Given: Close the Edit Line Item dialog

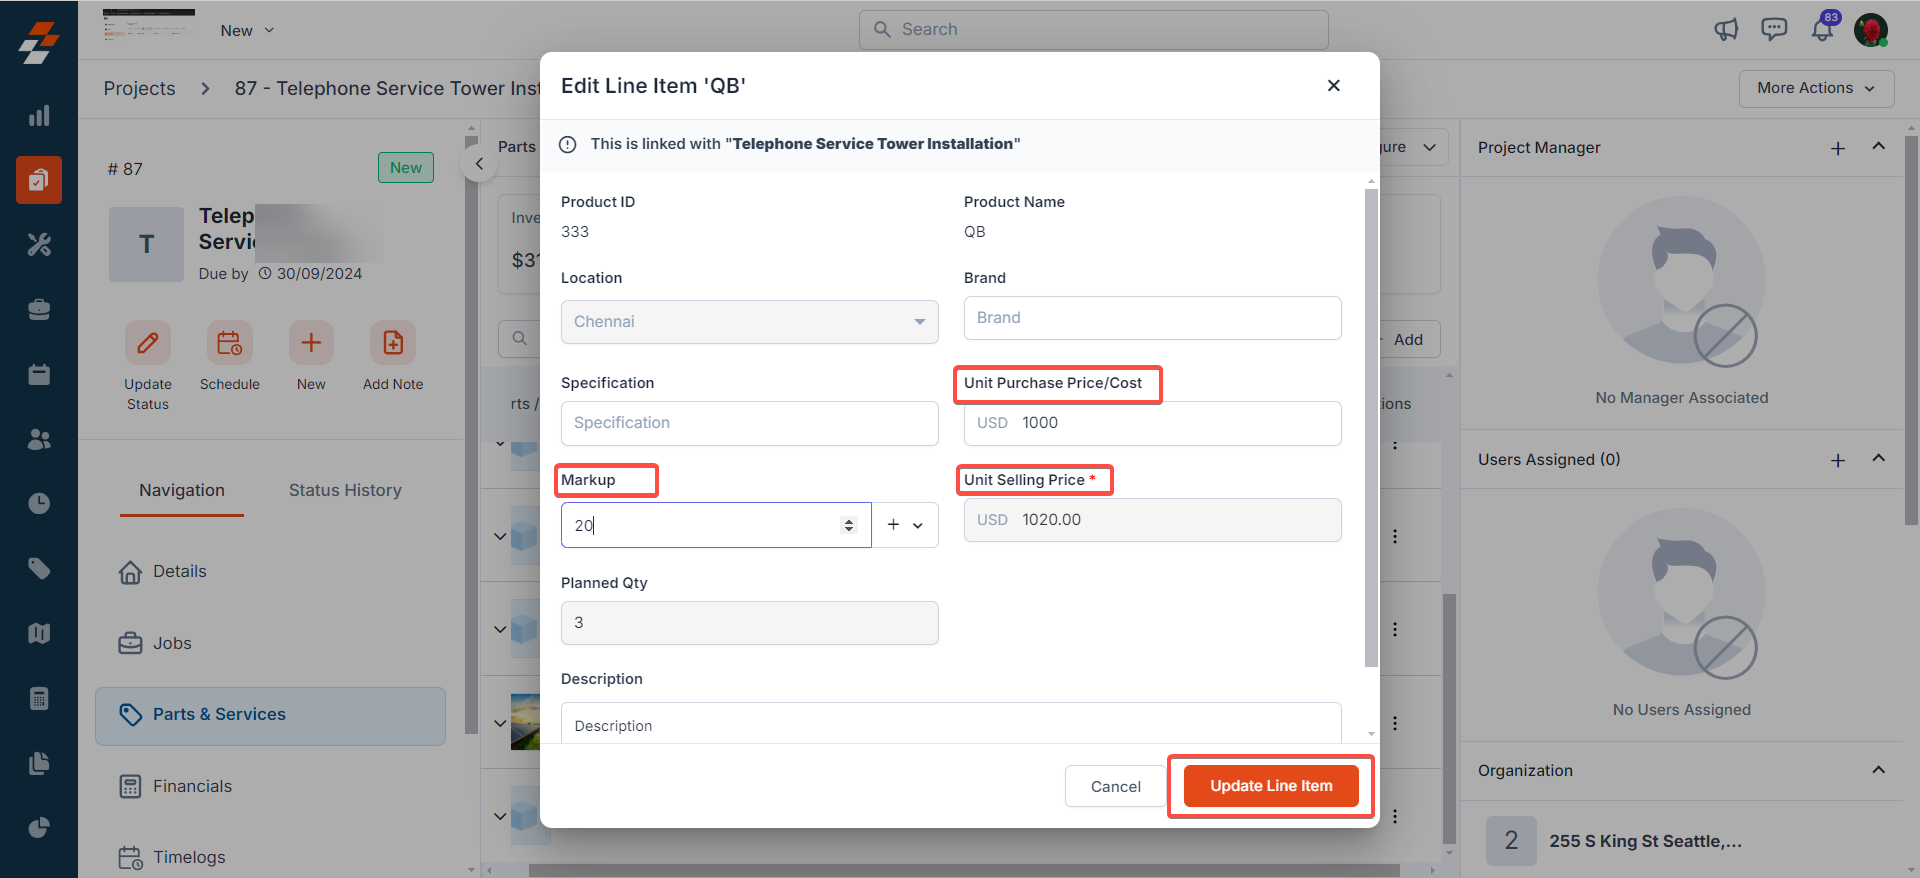Looking at the screenshot, I should tap(1333, 86).
